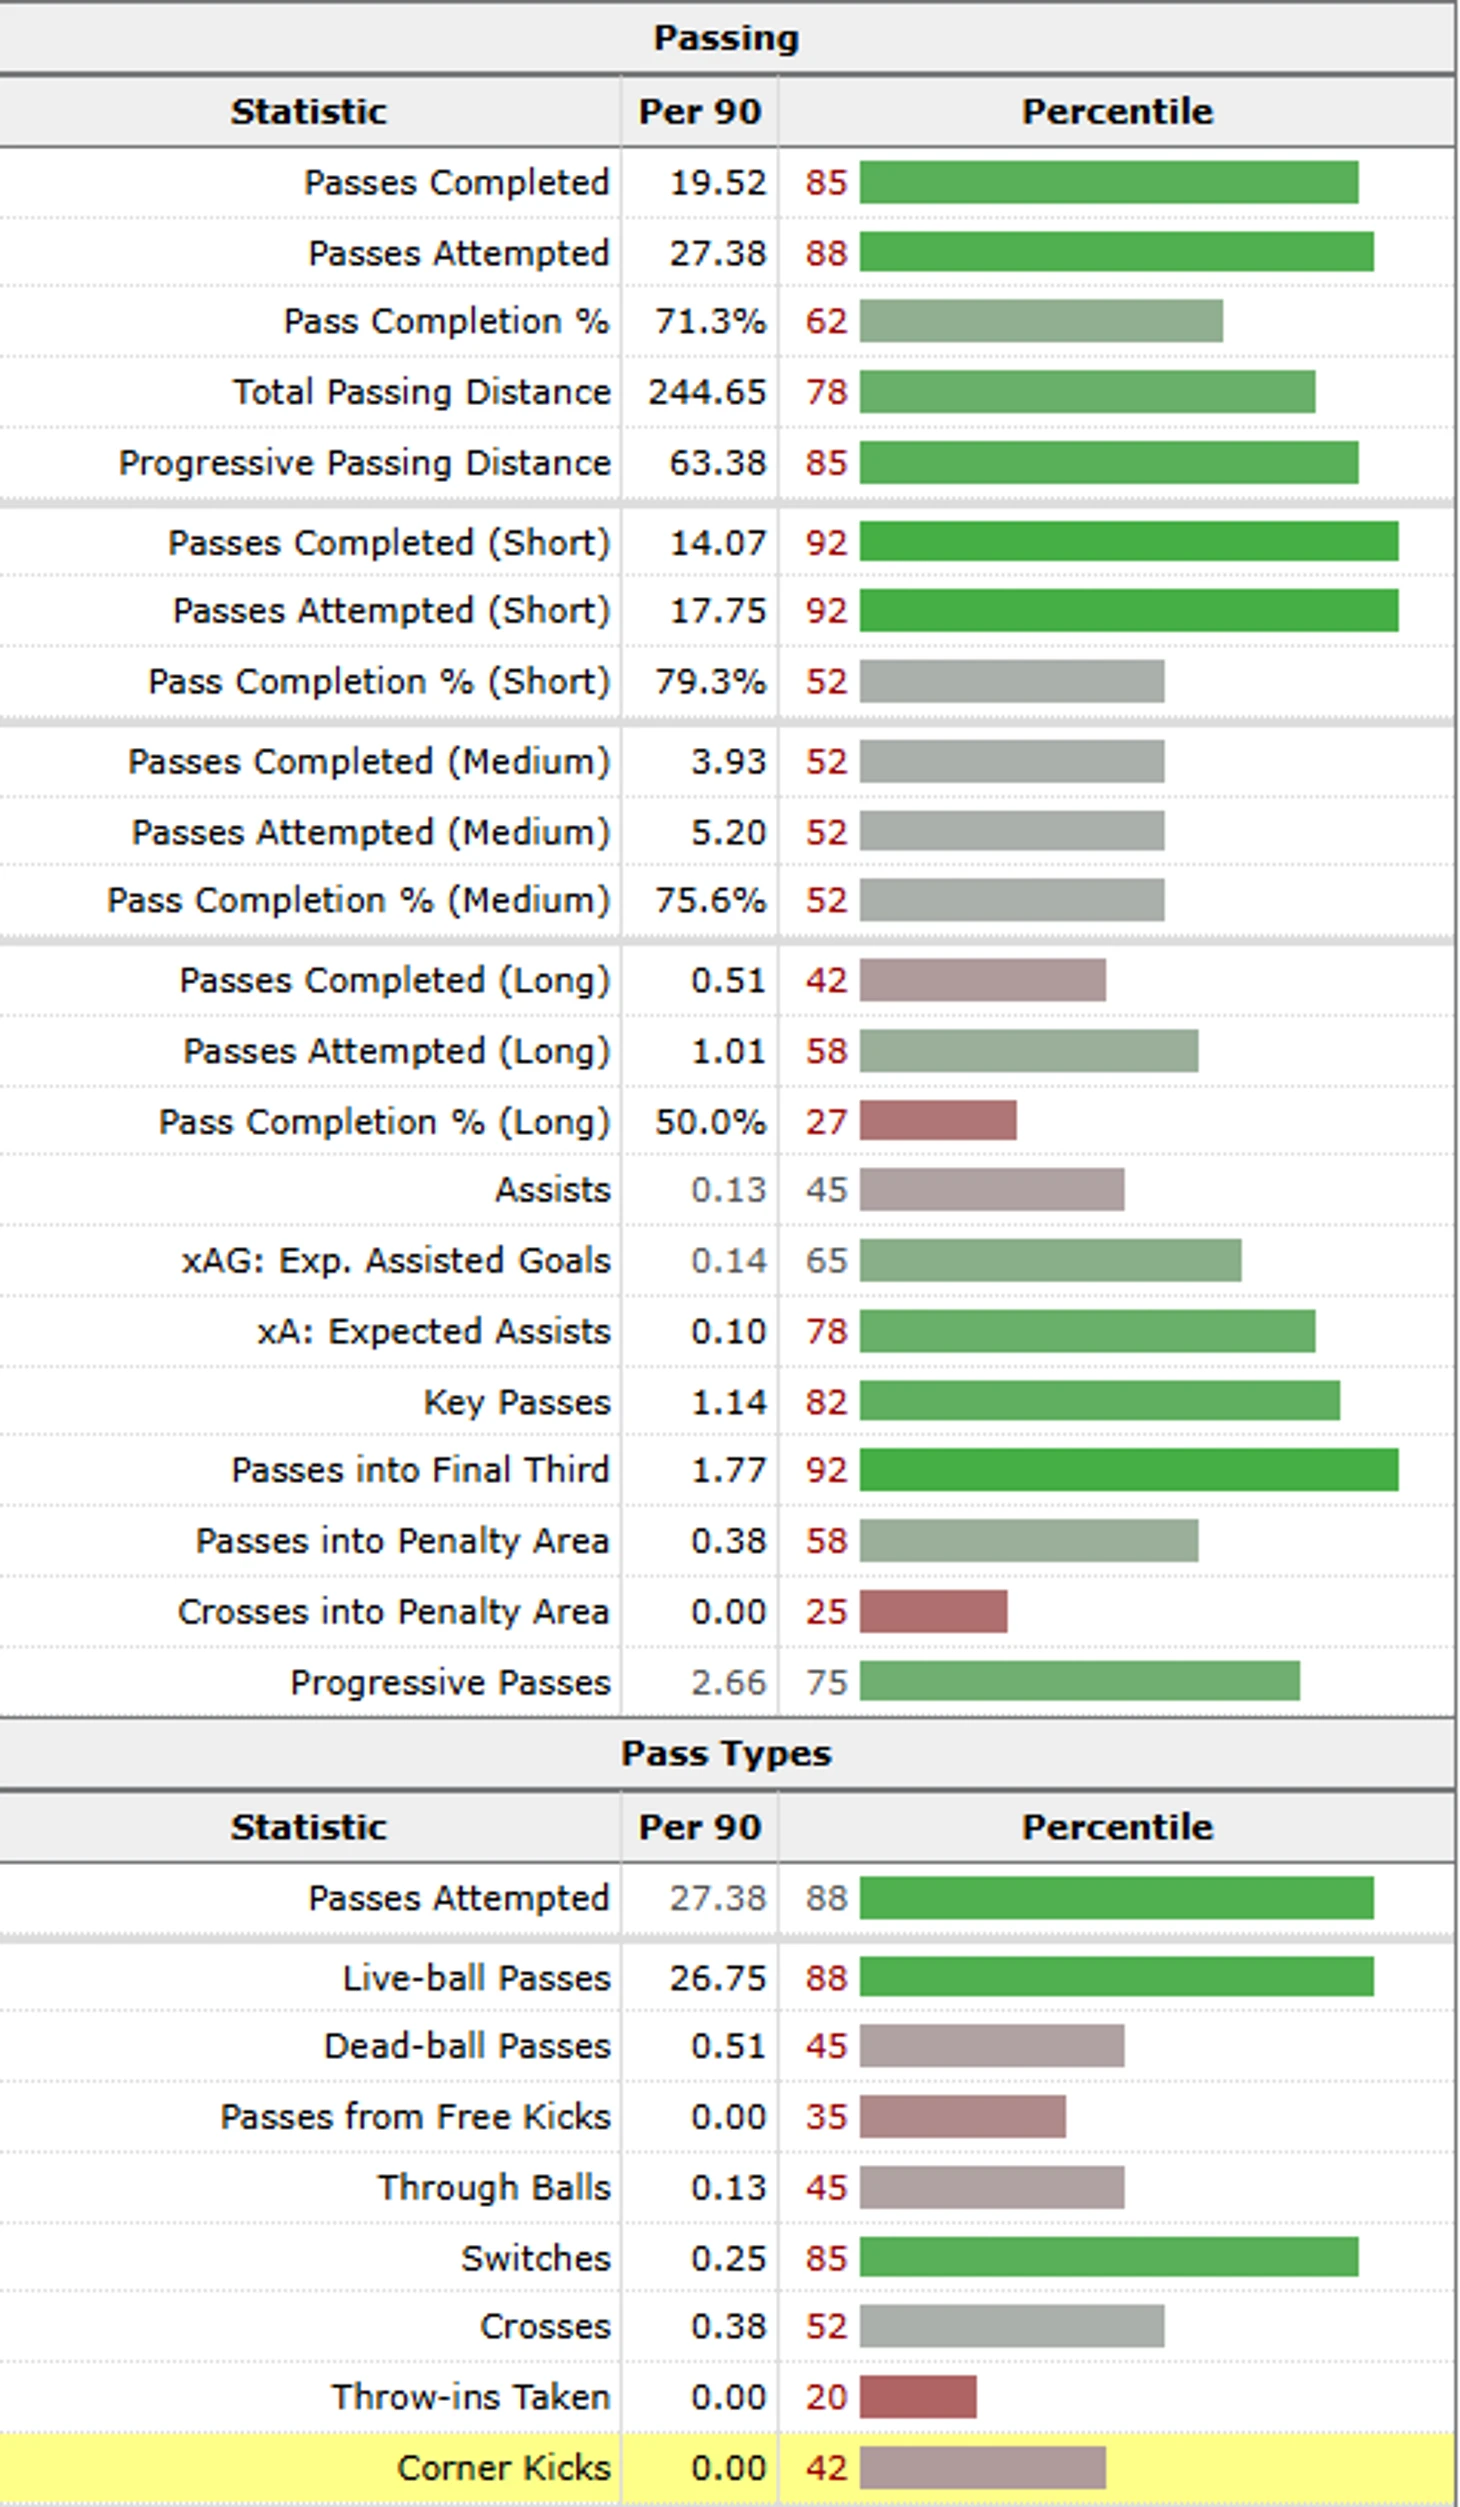The width and height of the screenshot is (1460, 2507).
Task: Select the Pass Completion % (Long) row label
Action: pos(384,1122)
